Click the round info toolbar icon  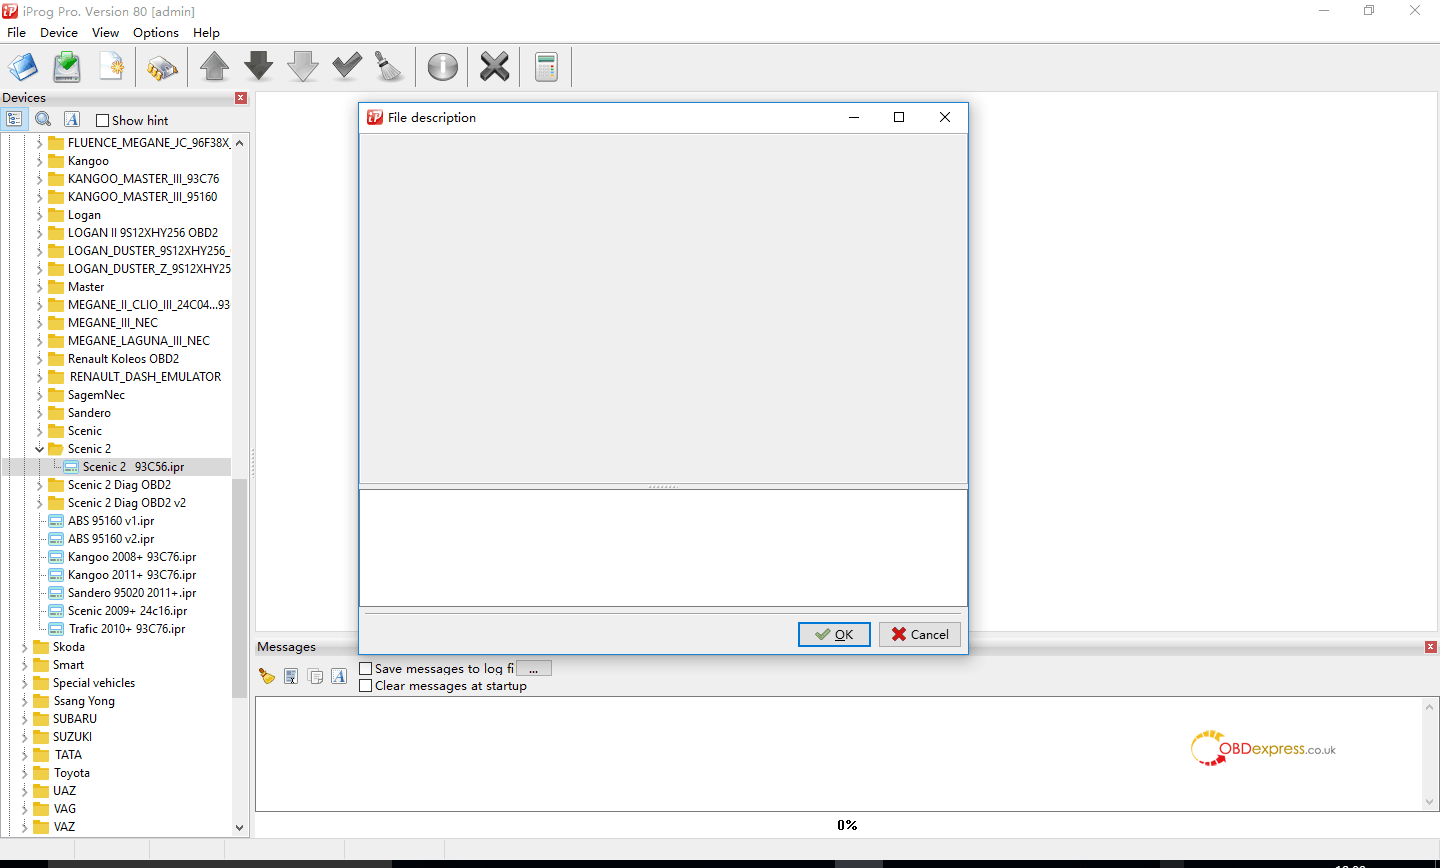point(443,67)
